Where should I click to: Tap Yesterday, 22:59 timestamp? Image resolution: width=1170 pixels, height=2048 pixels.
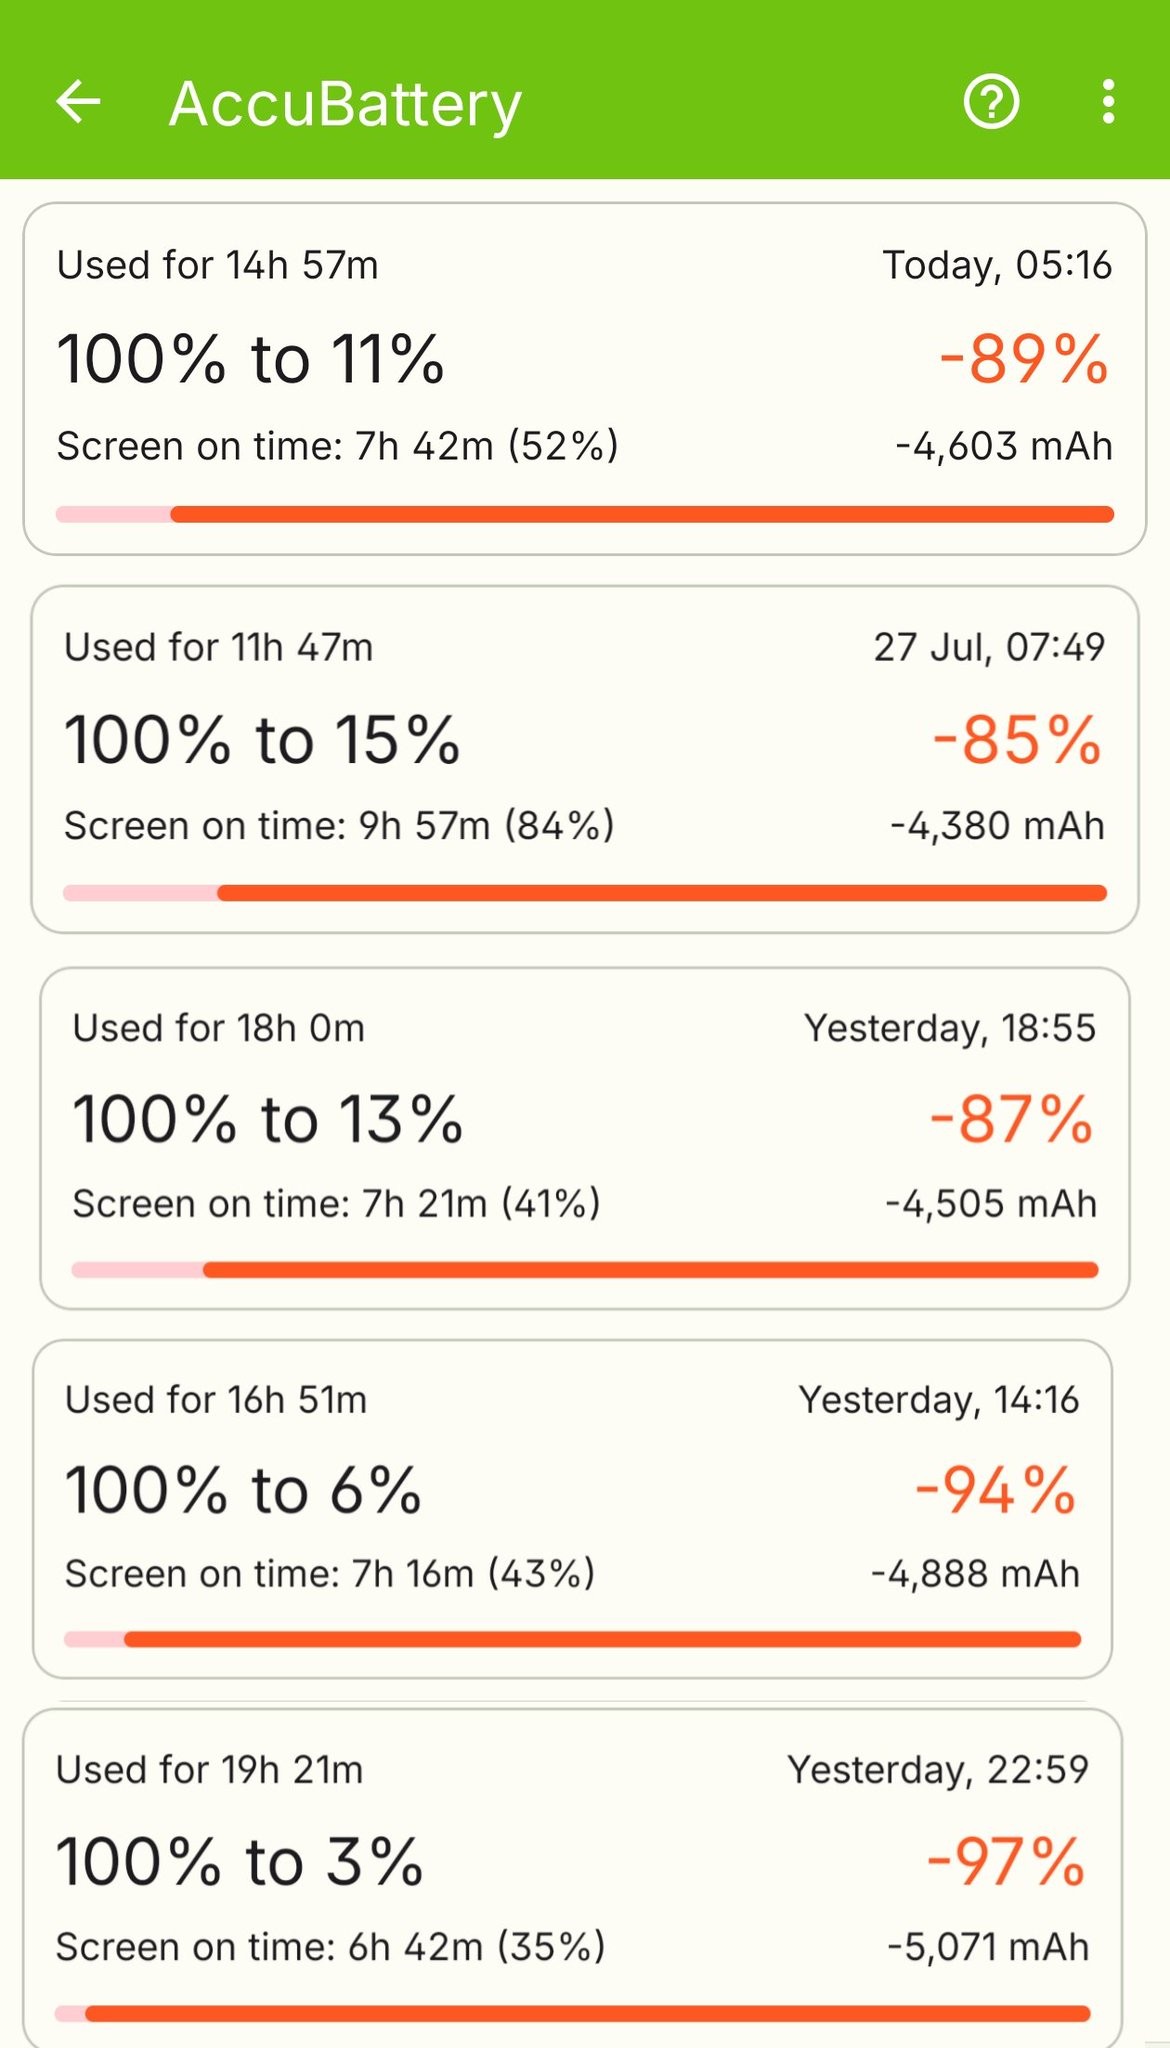point(937,1770)
